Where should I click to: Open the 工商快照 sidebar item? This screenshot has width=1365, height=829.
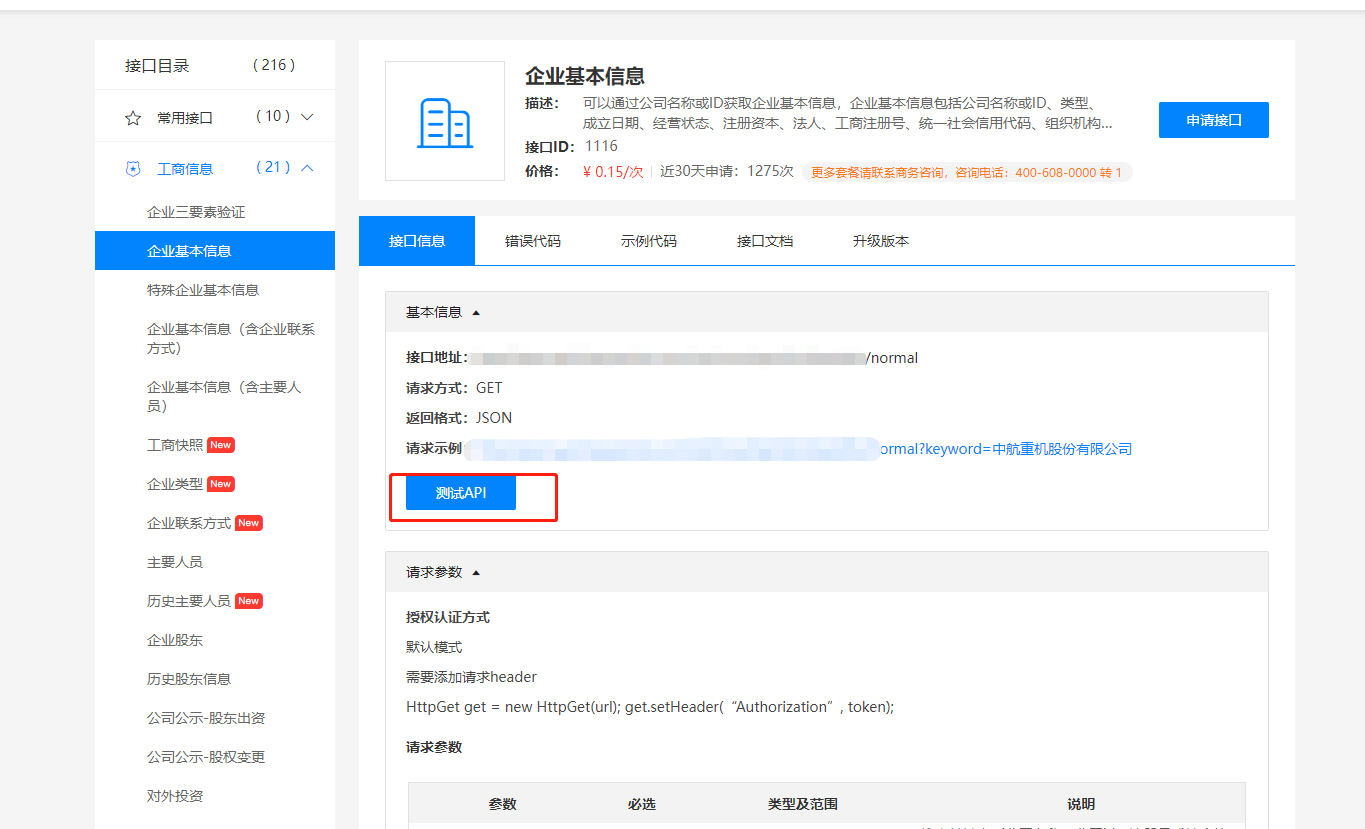tap(175, 445)
